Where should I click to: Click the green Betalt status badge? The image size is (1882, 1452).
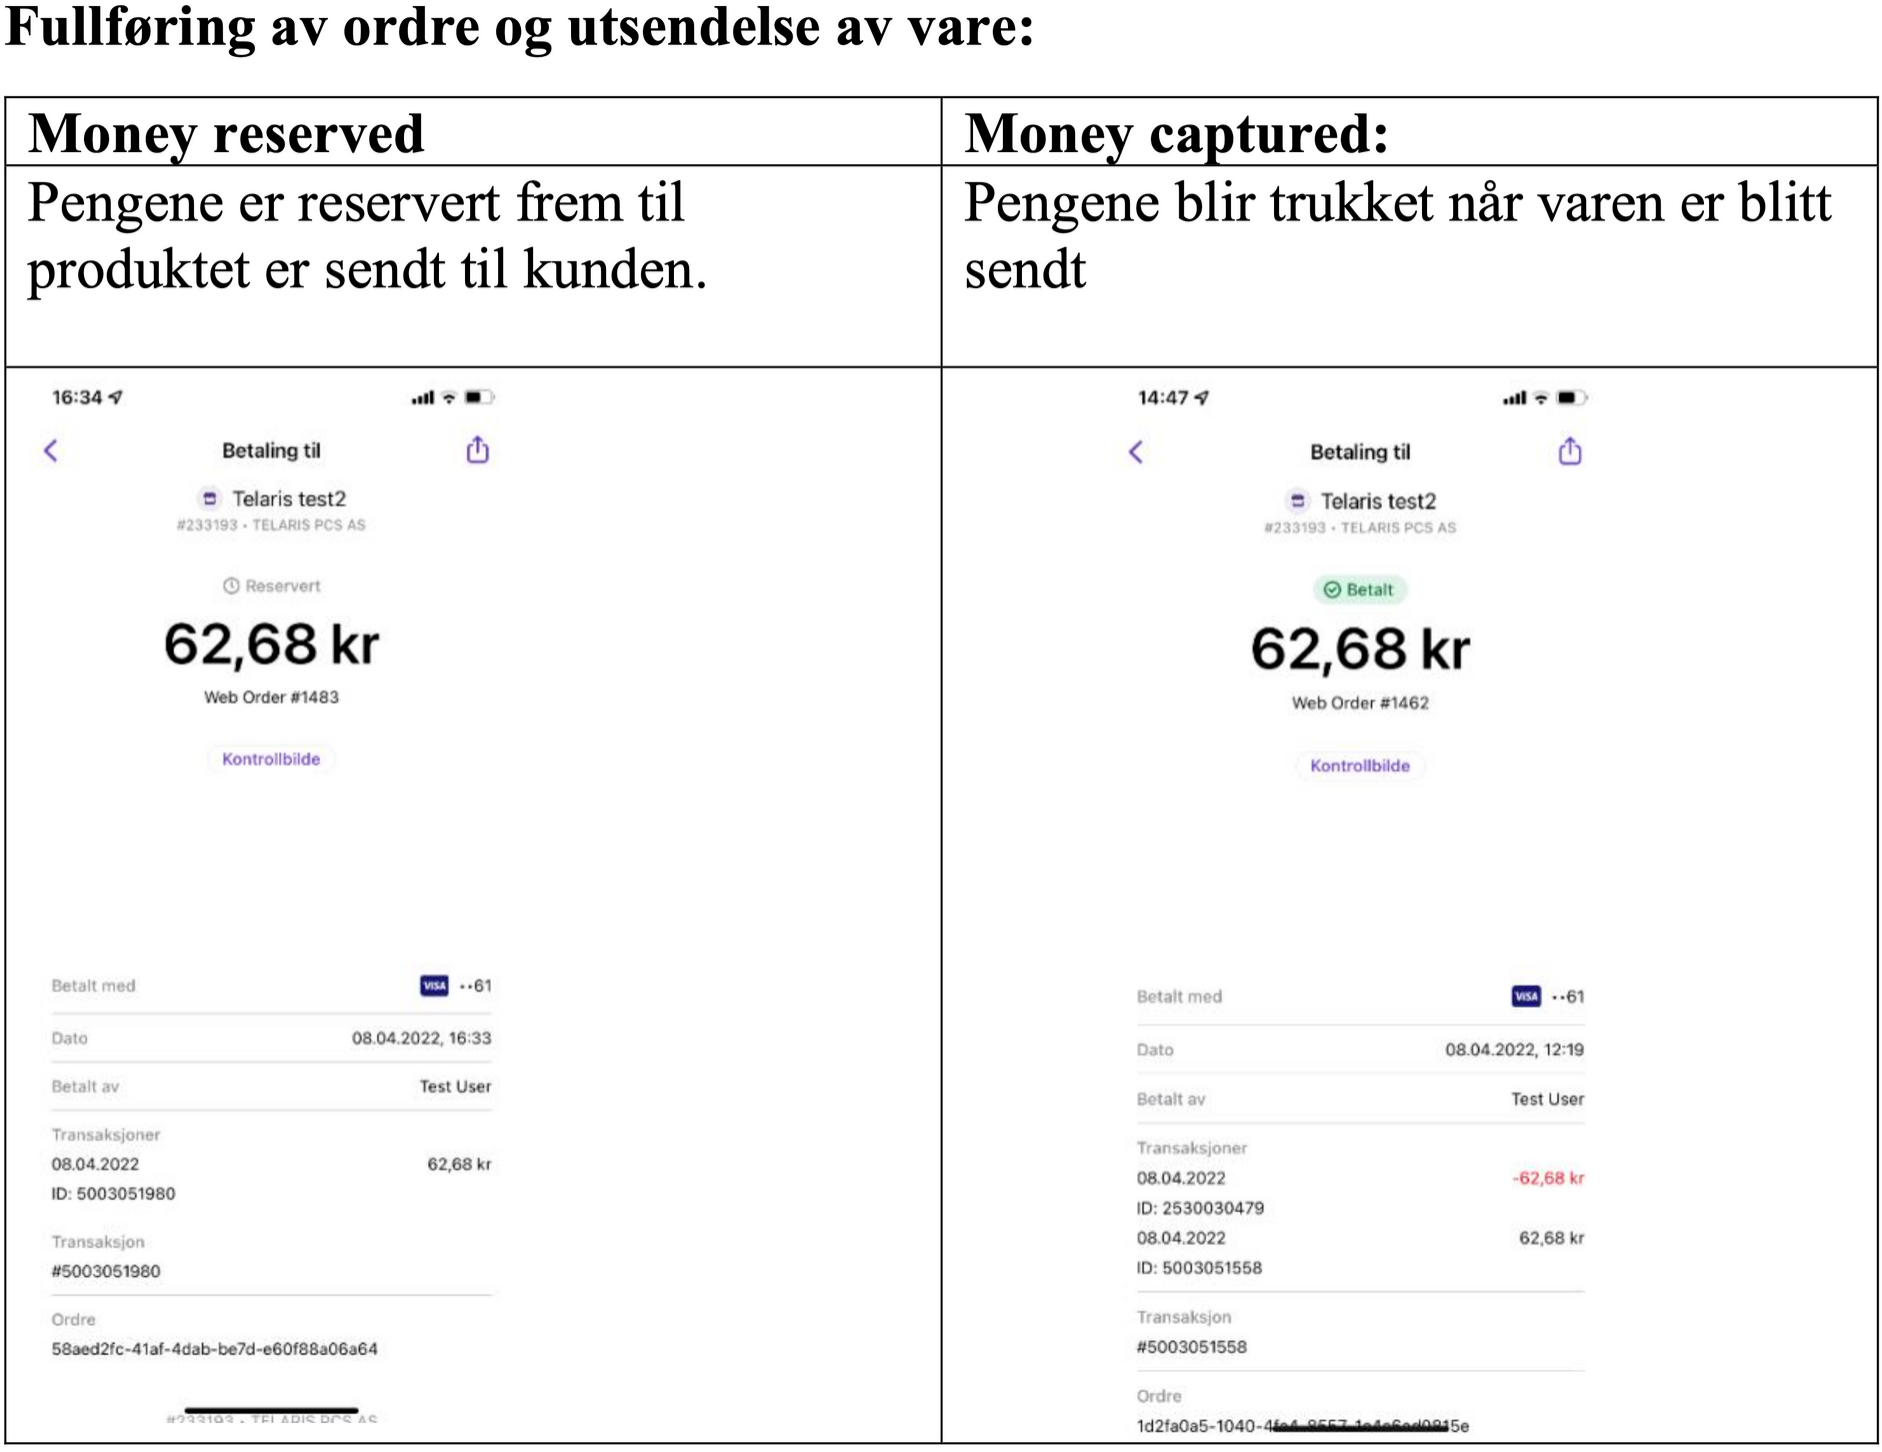tap(1359, 590)
